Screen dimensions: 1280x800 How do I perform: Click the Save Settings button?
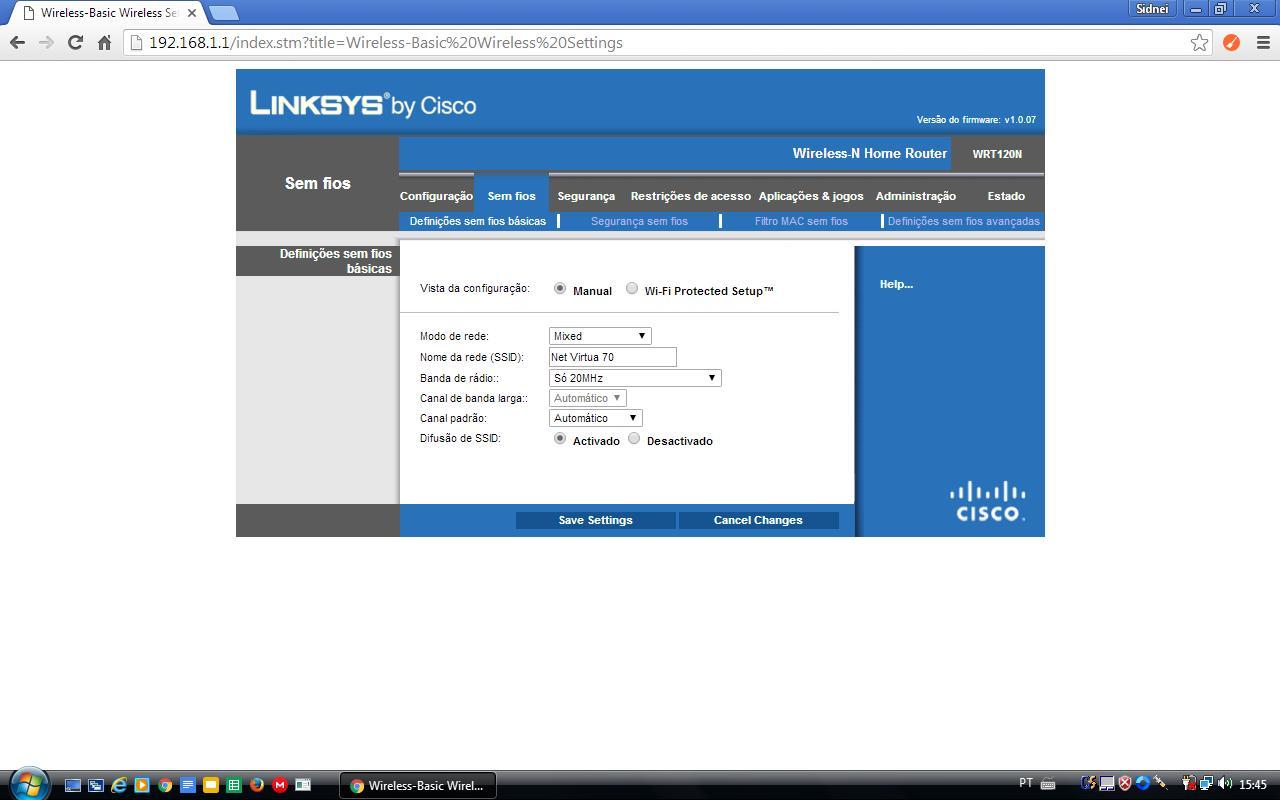pyautogui.click(x=595, y=520)
